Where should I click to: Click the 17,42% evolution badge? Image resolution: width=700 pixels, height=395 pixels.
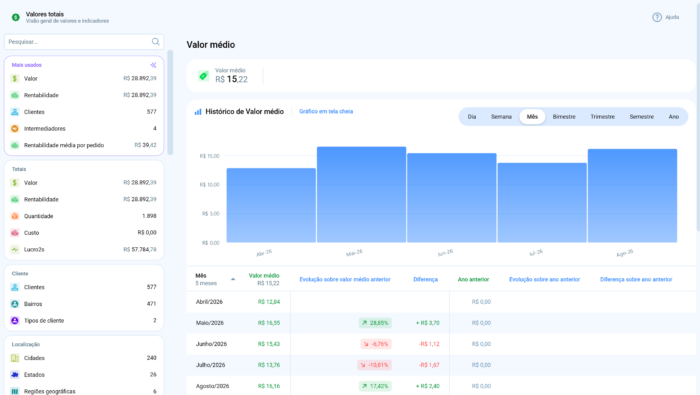(x=375, y=386)
